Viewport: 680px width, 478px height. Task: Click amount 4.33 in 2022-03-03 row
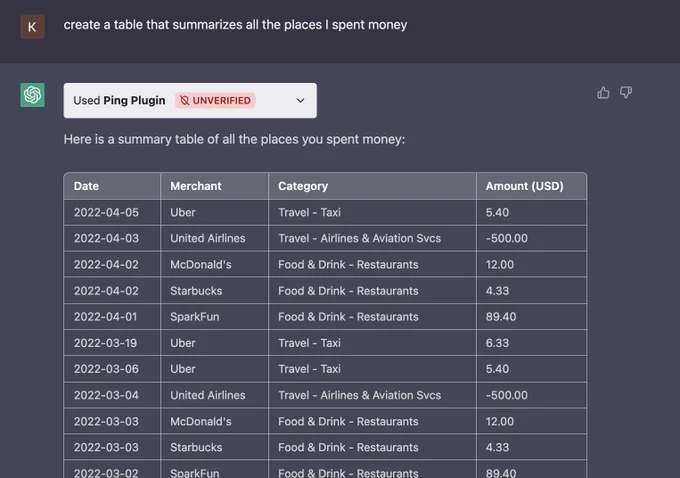(x=497, y=448)
